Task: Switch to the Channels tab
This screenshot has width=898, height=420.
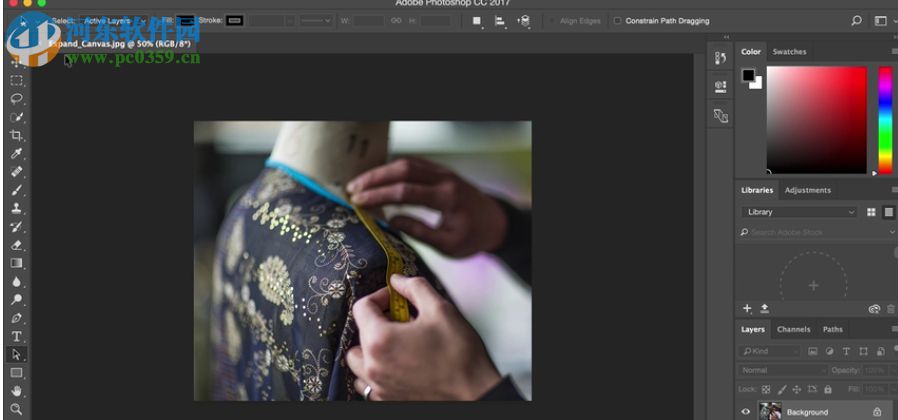Action: tap(793, 329)
